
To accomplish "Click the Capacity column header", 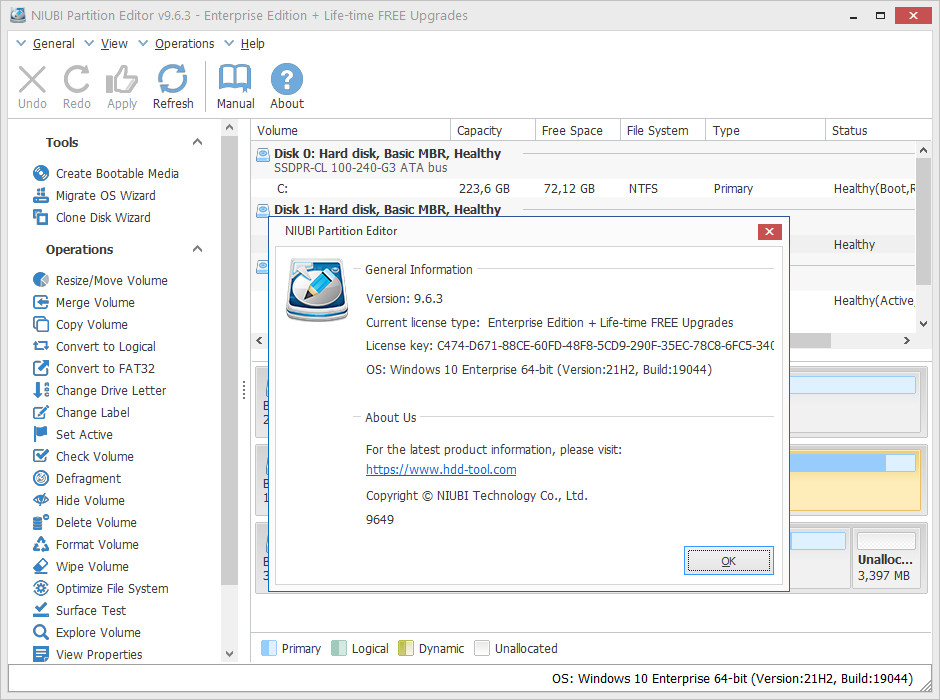I will click(x=493, y=130).
